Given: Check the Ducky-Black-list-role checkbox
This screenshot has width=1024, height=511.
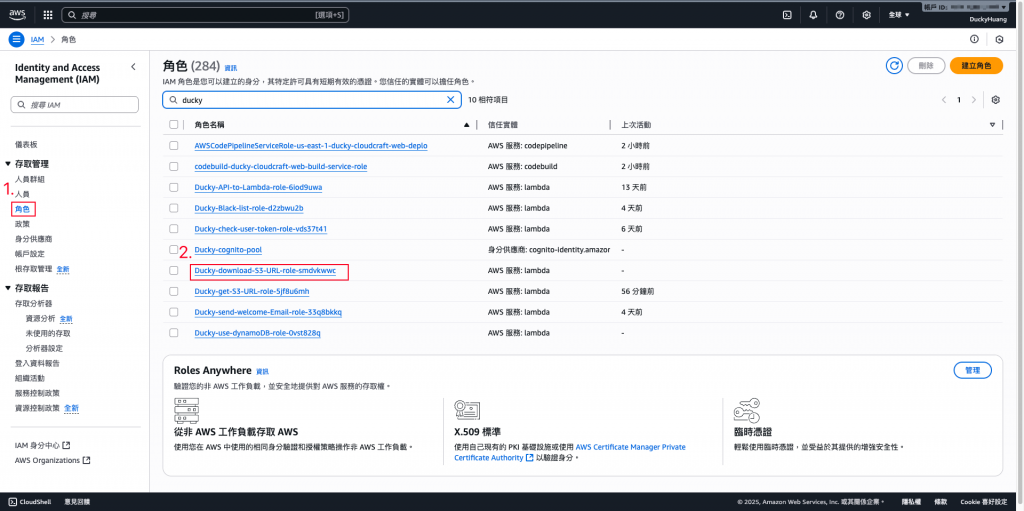Looking at the screenshot, I should tap(174, 208).
